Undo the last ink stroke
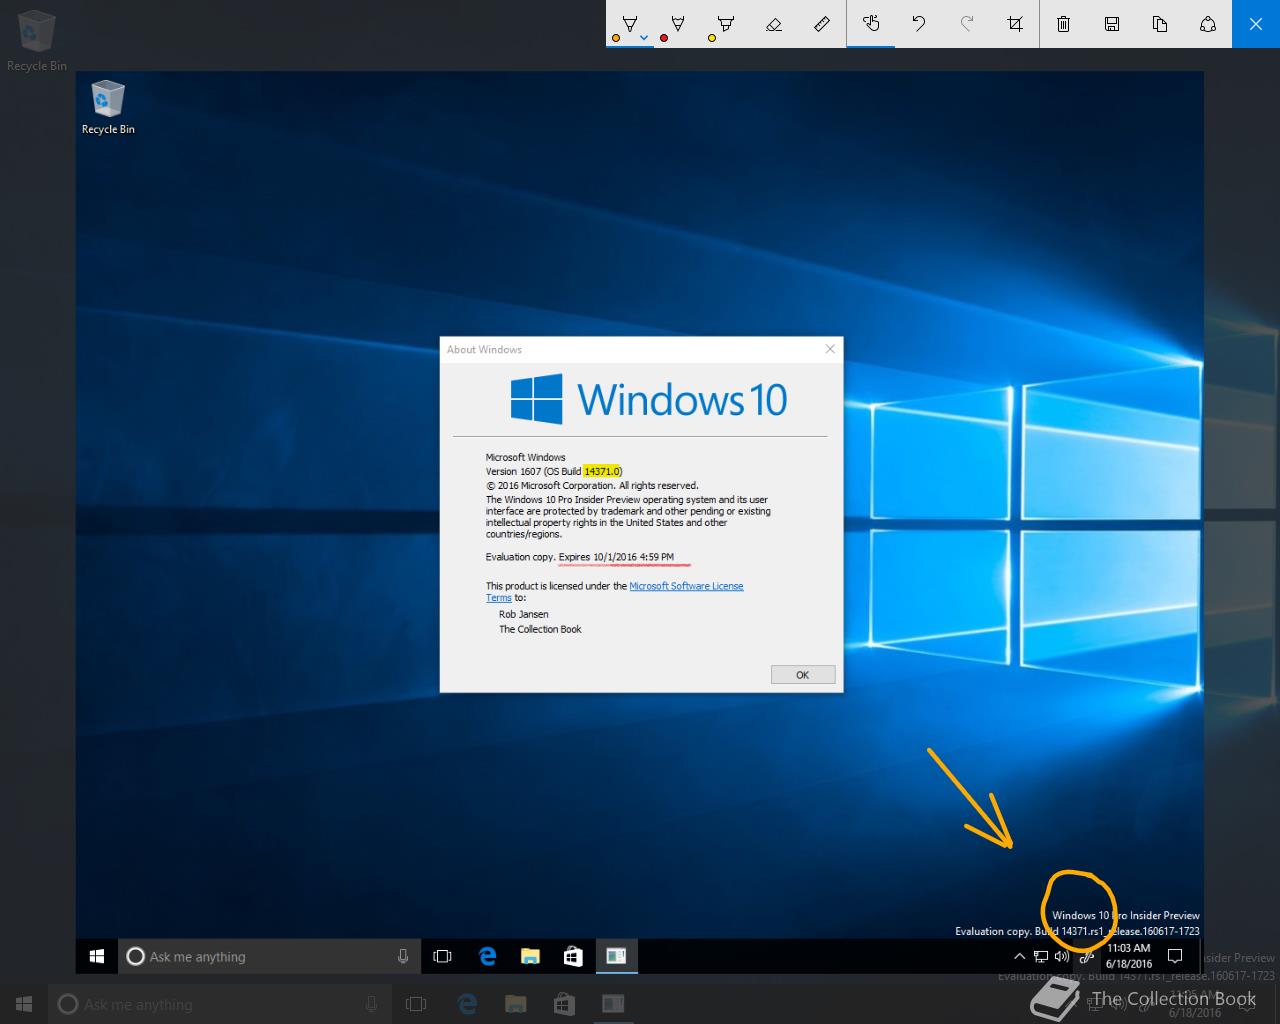Screen dimensions: 1280x1024 click(919, 24)
